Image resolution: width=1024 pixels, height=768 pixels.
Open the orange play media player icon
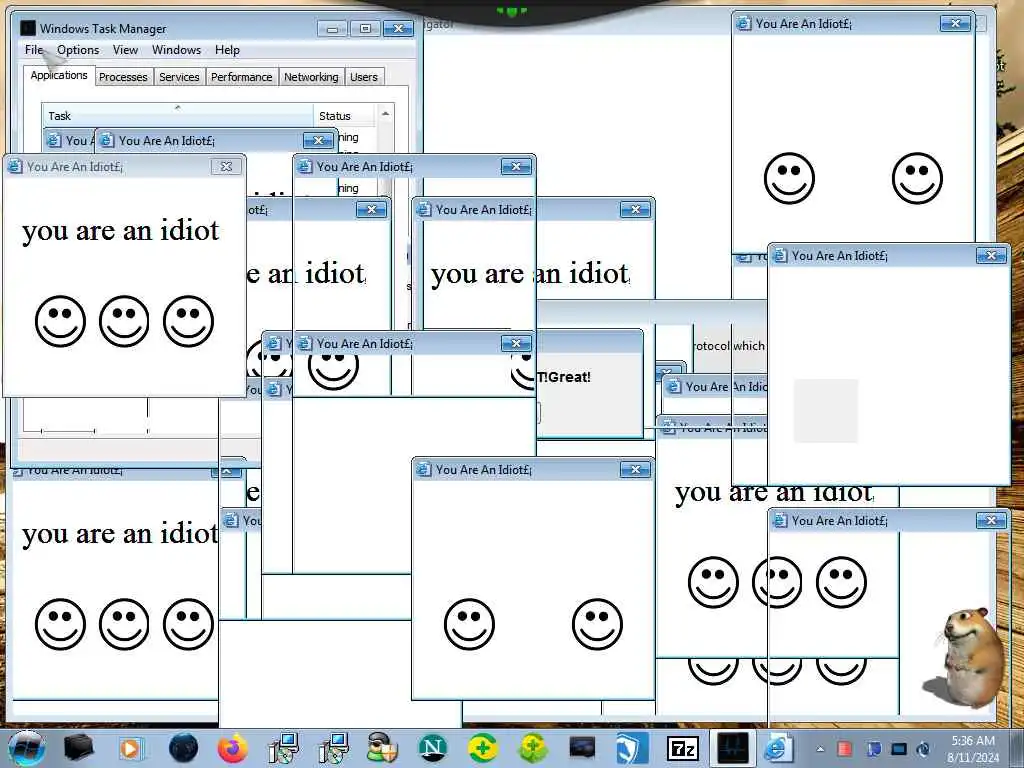131,748
